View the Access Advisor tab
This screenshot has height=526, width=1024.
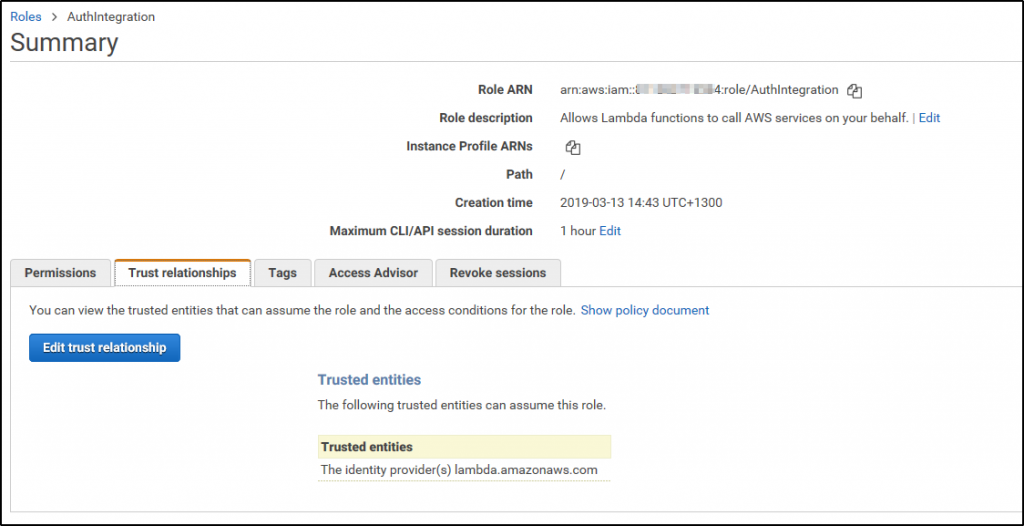373,273
